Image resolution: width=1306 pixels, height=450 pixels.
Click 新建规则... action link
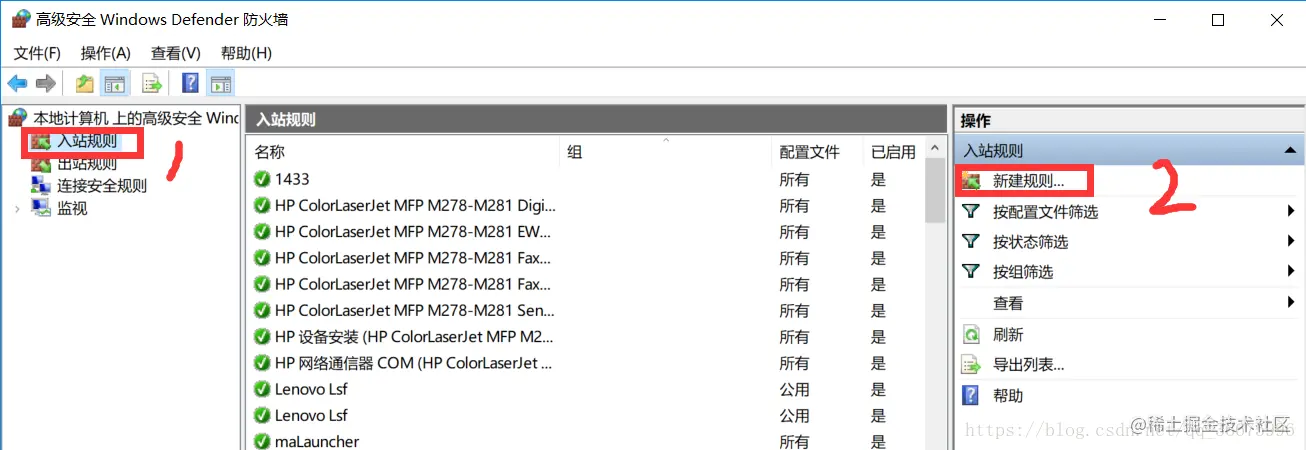[x=1028, y=182]
